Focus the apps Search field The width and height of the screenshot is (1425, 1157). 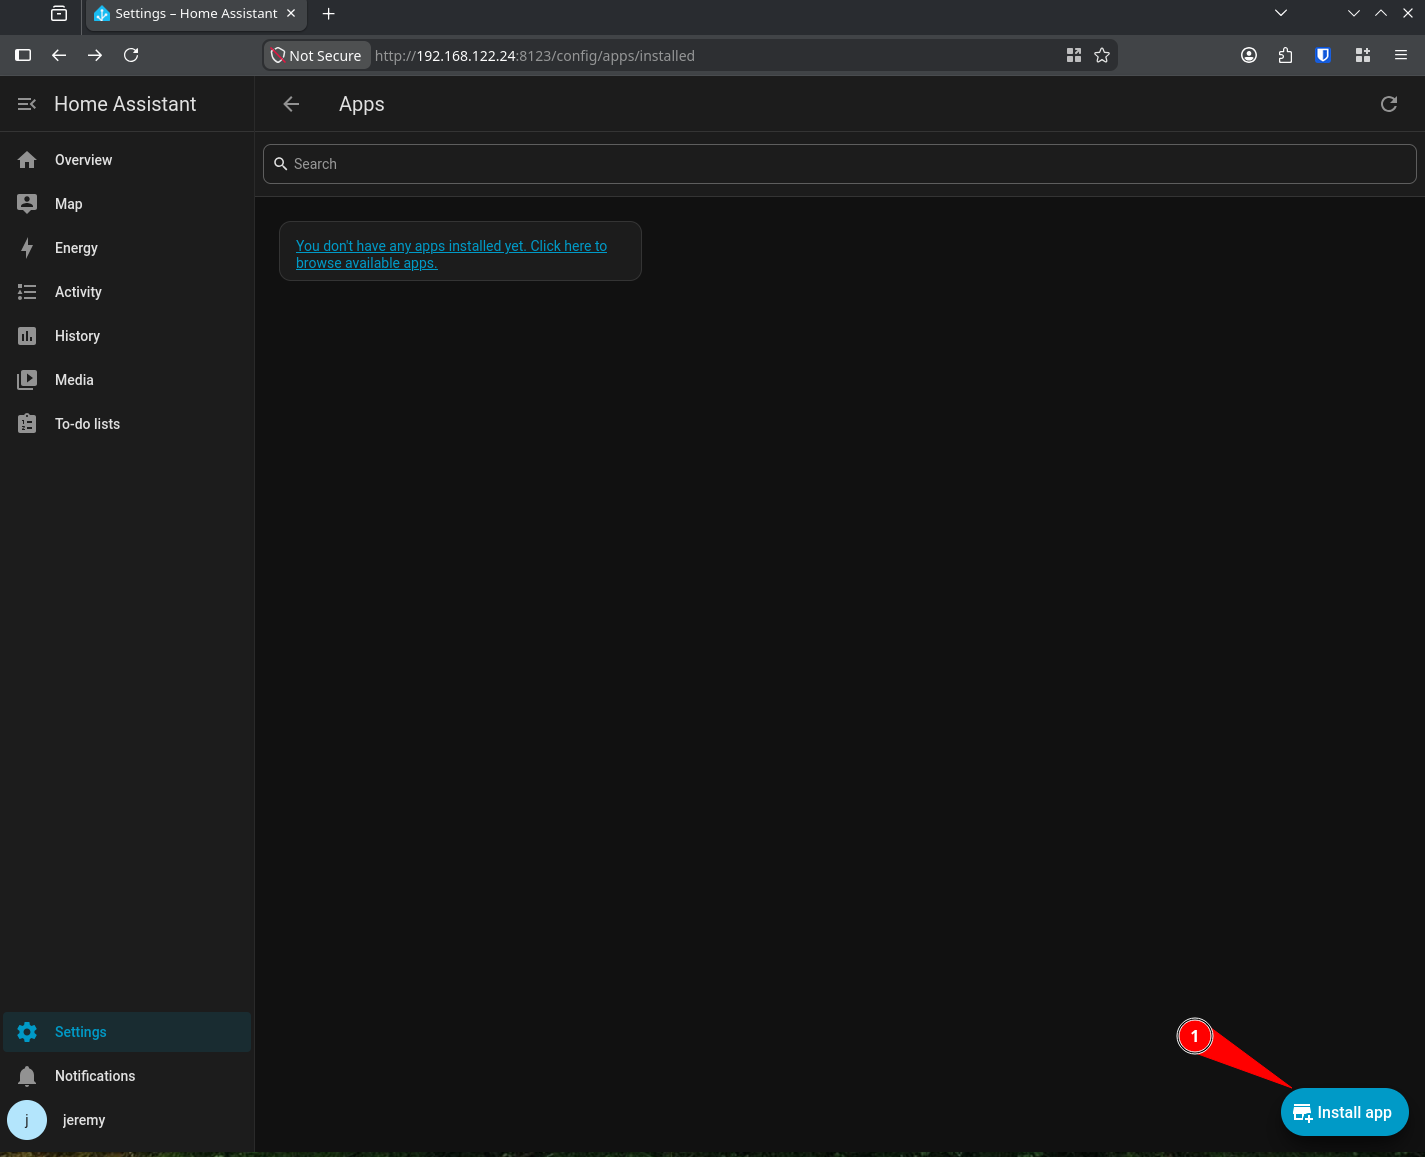pyautogui.click(x=840, y=164)
